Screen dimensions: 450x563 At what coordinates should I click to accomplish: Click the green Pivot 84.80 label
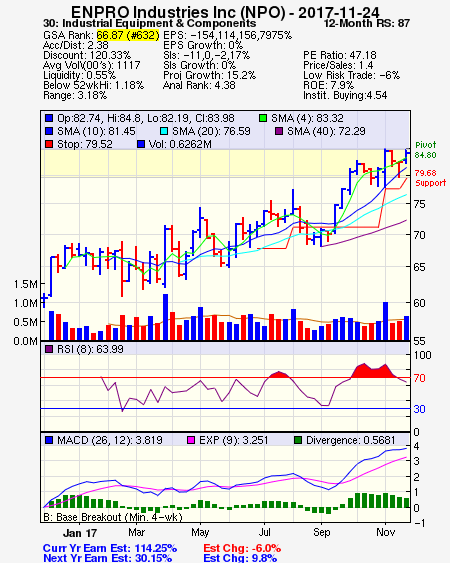[426, 150]
